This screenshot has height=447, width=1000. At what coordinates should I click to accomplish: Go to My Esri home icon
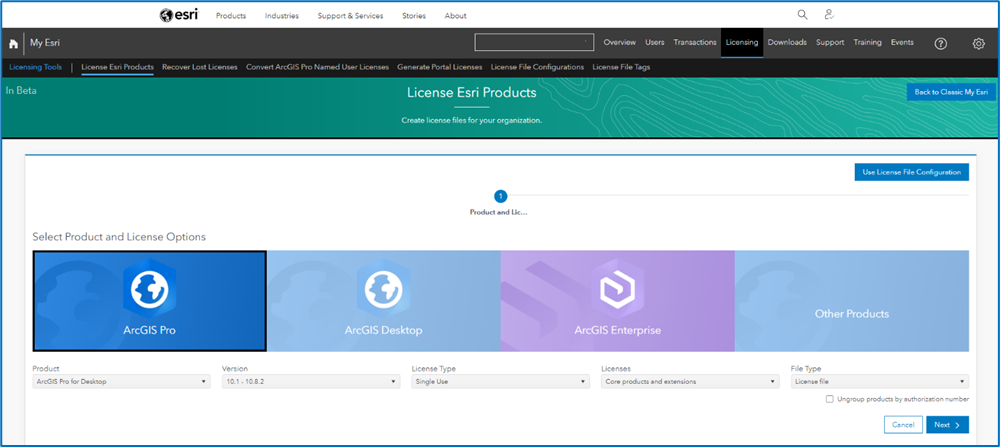(x=13, y=43)
